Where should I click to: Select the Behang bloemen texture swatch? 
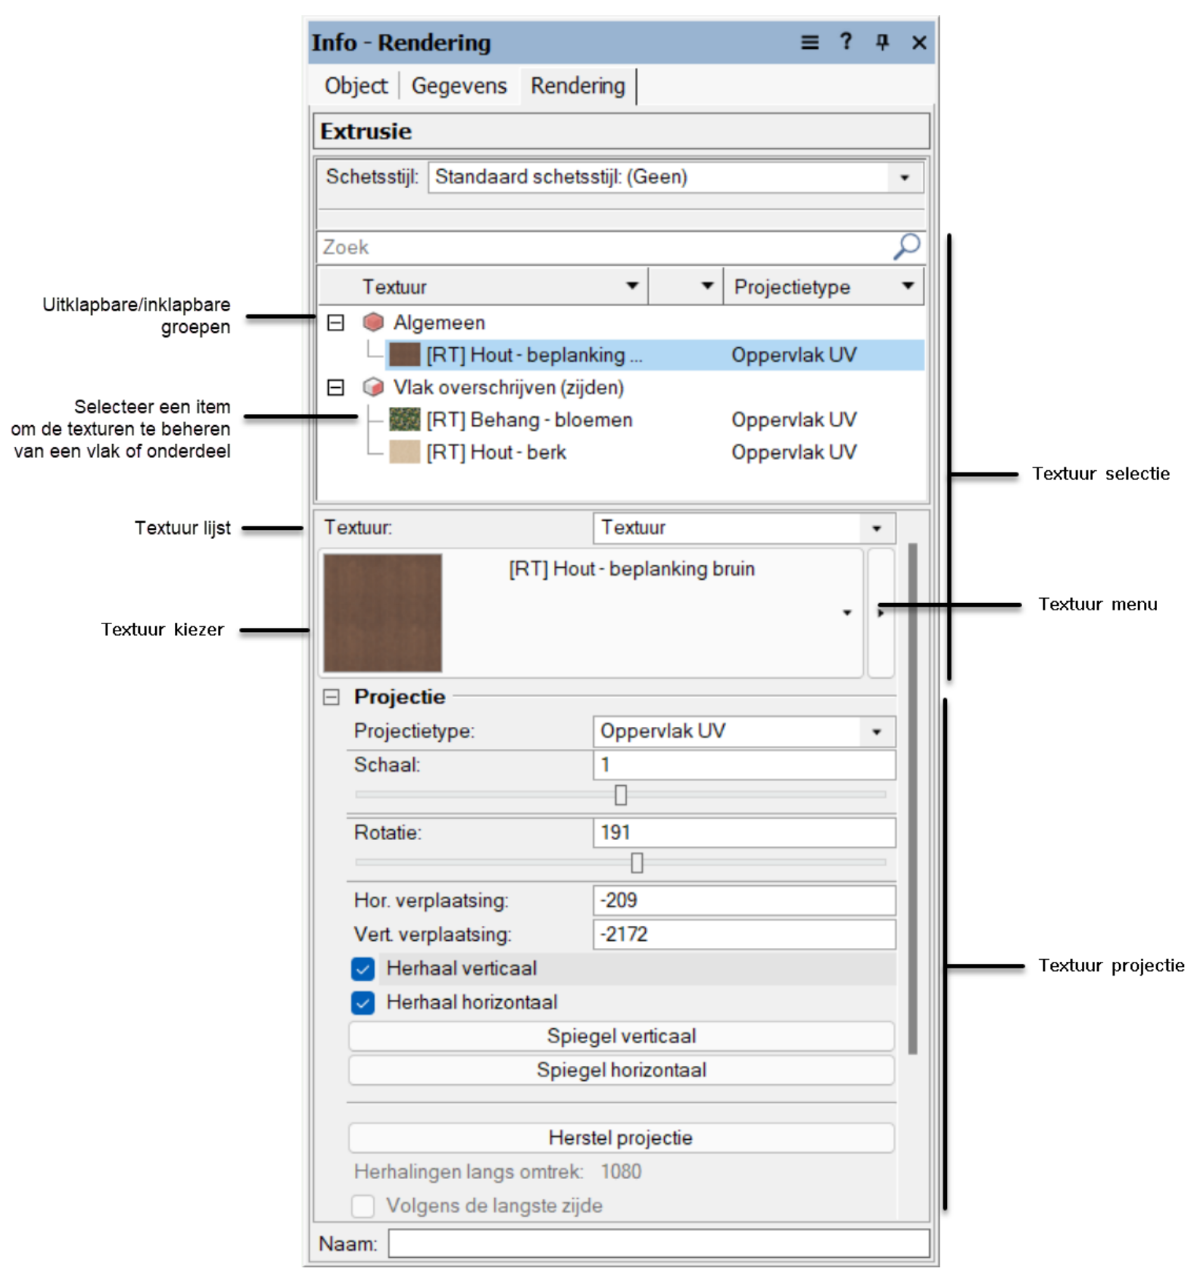pos(404,420)
